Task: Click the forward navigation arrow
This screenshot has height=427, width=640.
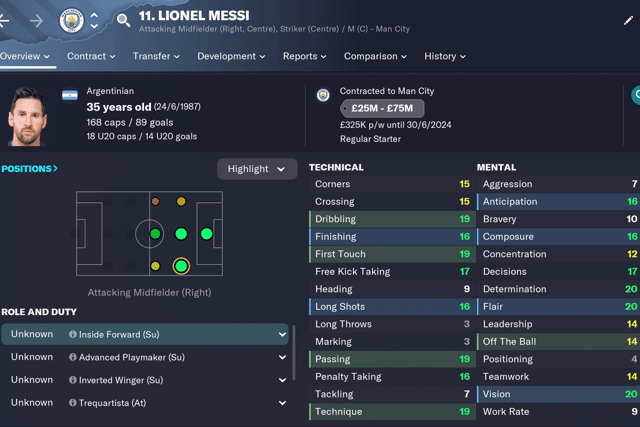Action: click(36, 20)
